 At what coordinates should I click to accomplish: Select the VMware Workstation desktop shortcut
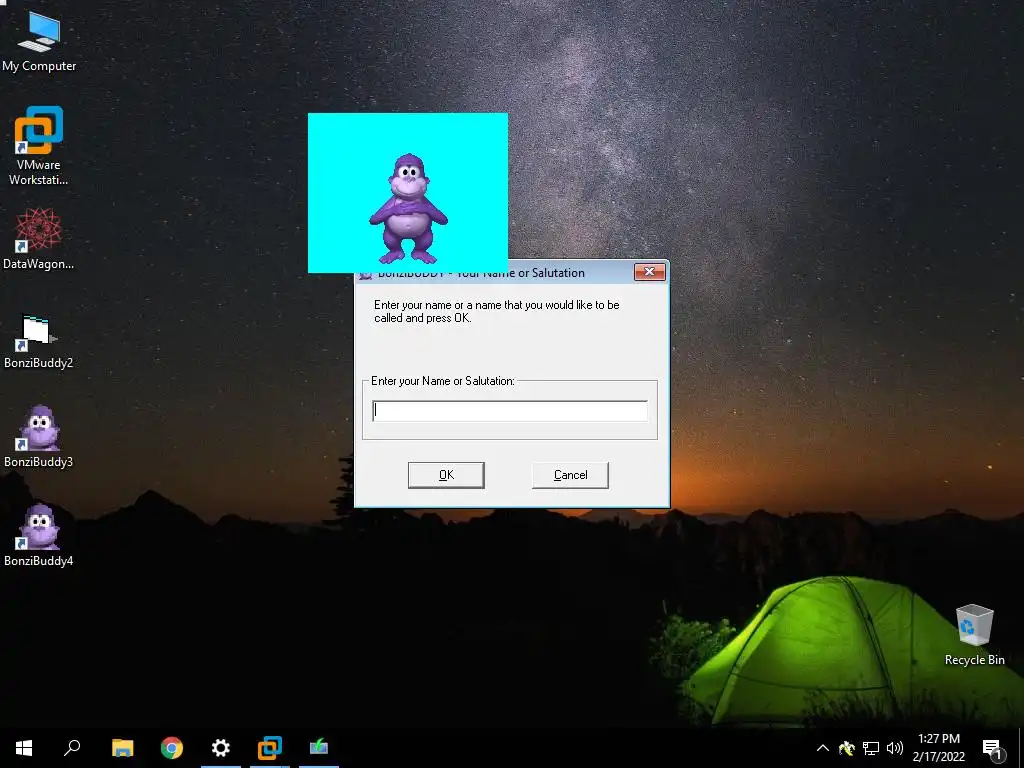39,145
